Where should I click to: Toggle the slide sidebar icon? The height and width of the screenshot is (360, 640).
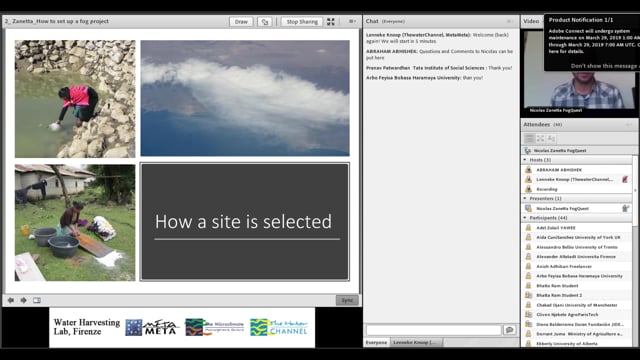tap(37, 300)
